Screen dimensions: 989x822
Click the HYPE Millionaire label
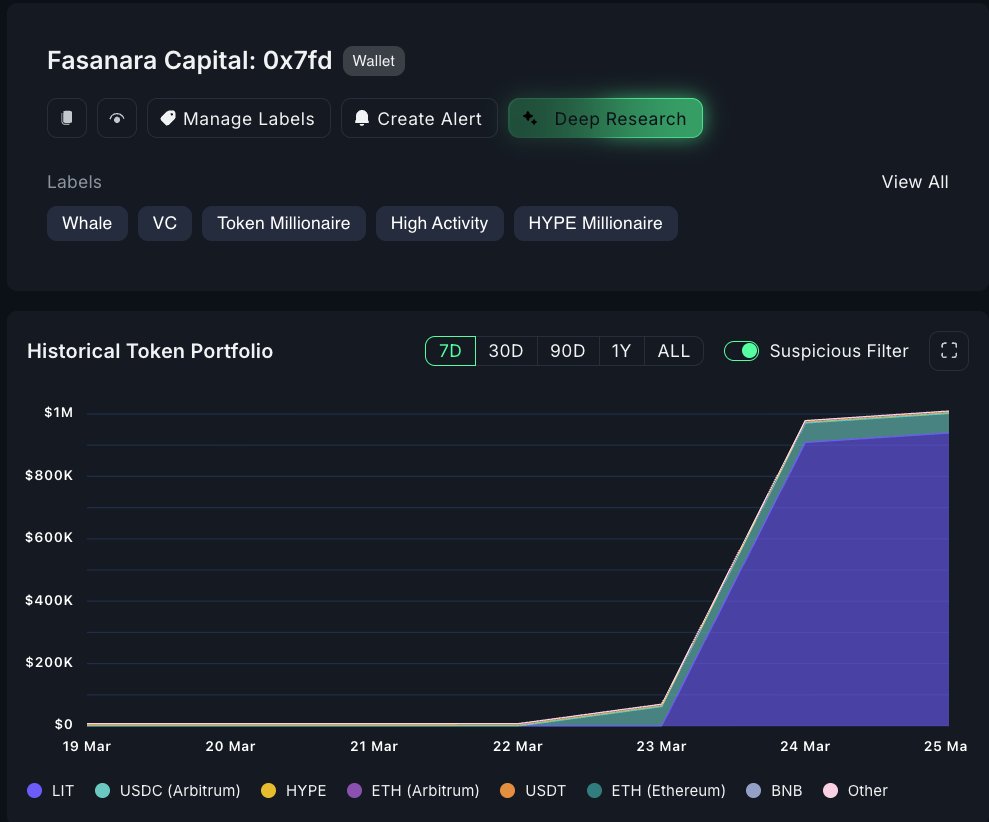(x=595, y=223)
